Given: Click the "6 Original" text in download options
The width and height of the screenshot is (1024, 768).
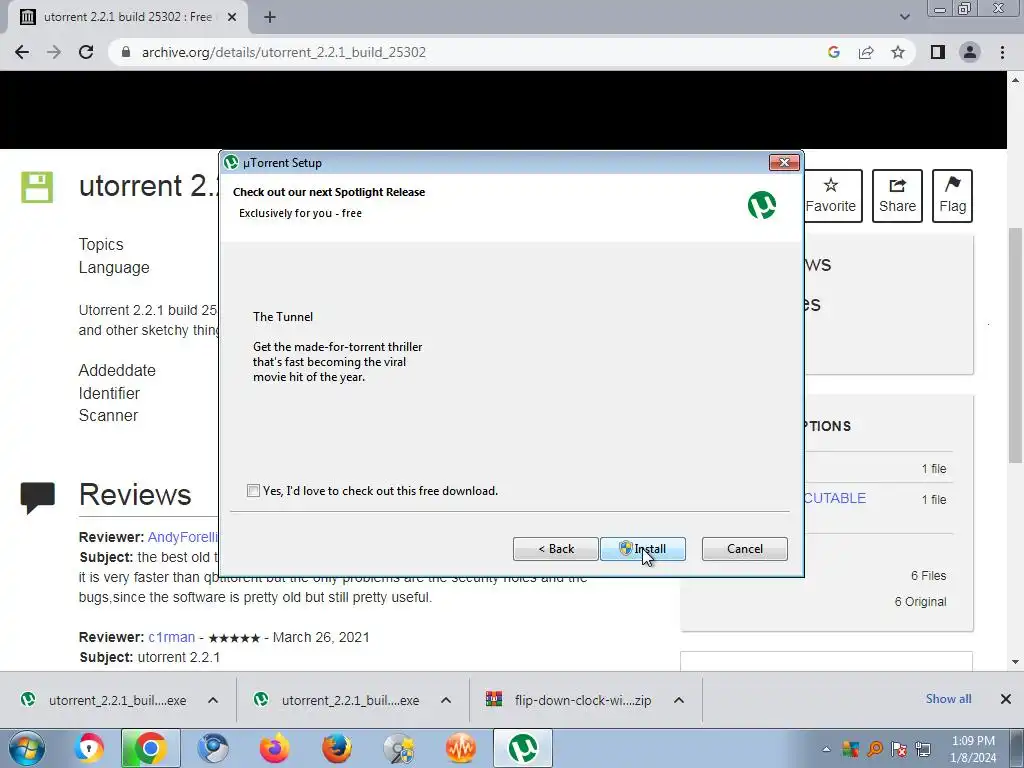Looking at the screenshot, I should click(920, 601).
